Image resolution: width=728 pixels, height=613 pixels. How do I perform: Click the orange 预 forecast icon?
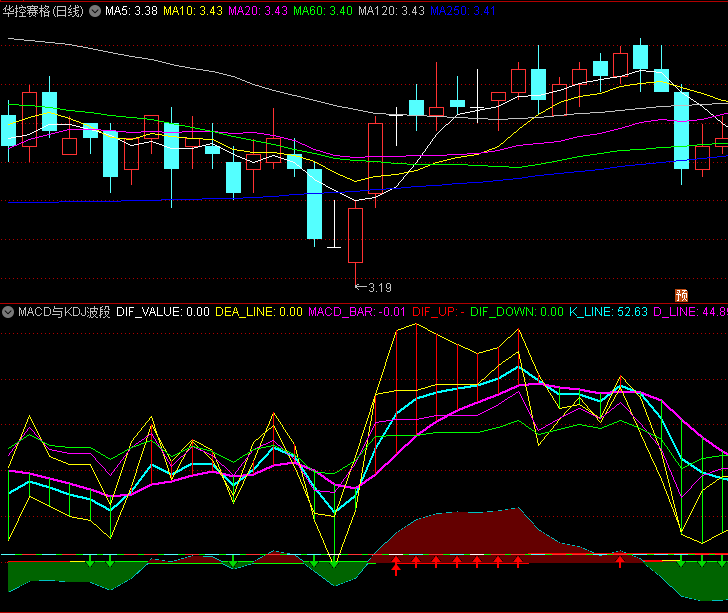(x=681, y=295)
